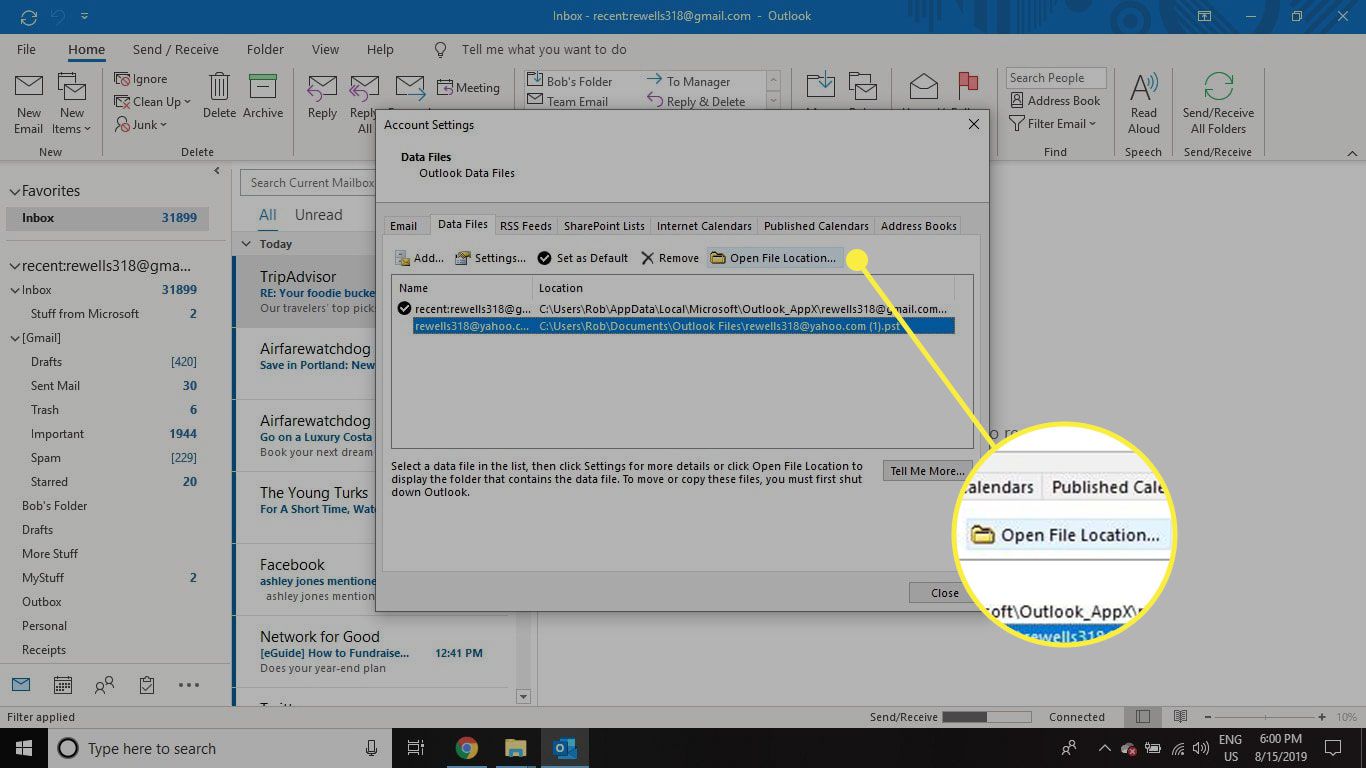Click the Reply & Delete quick step
The image size is (1366, 768).
point(697,101)
